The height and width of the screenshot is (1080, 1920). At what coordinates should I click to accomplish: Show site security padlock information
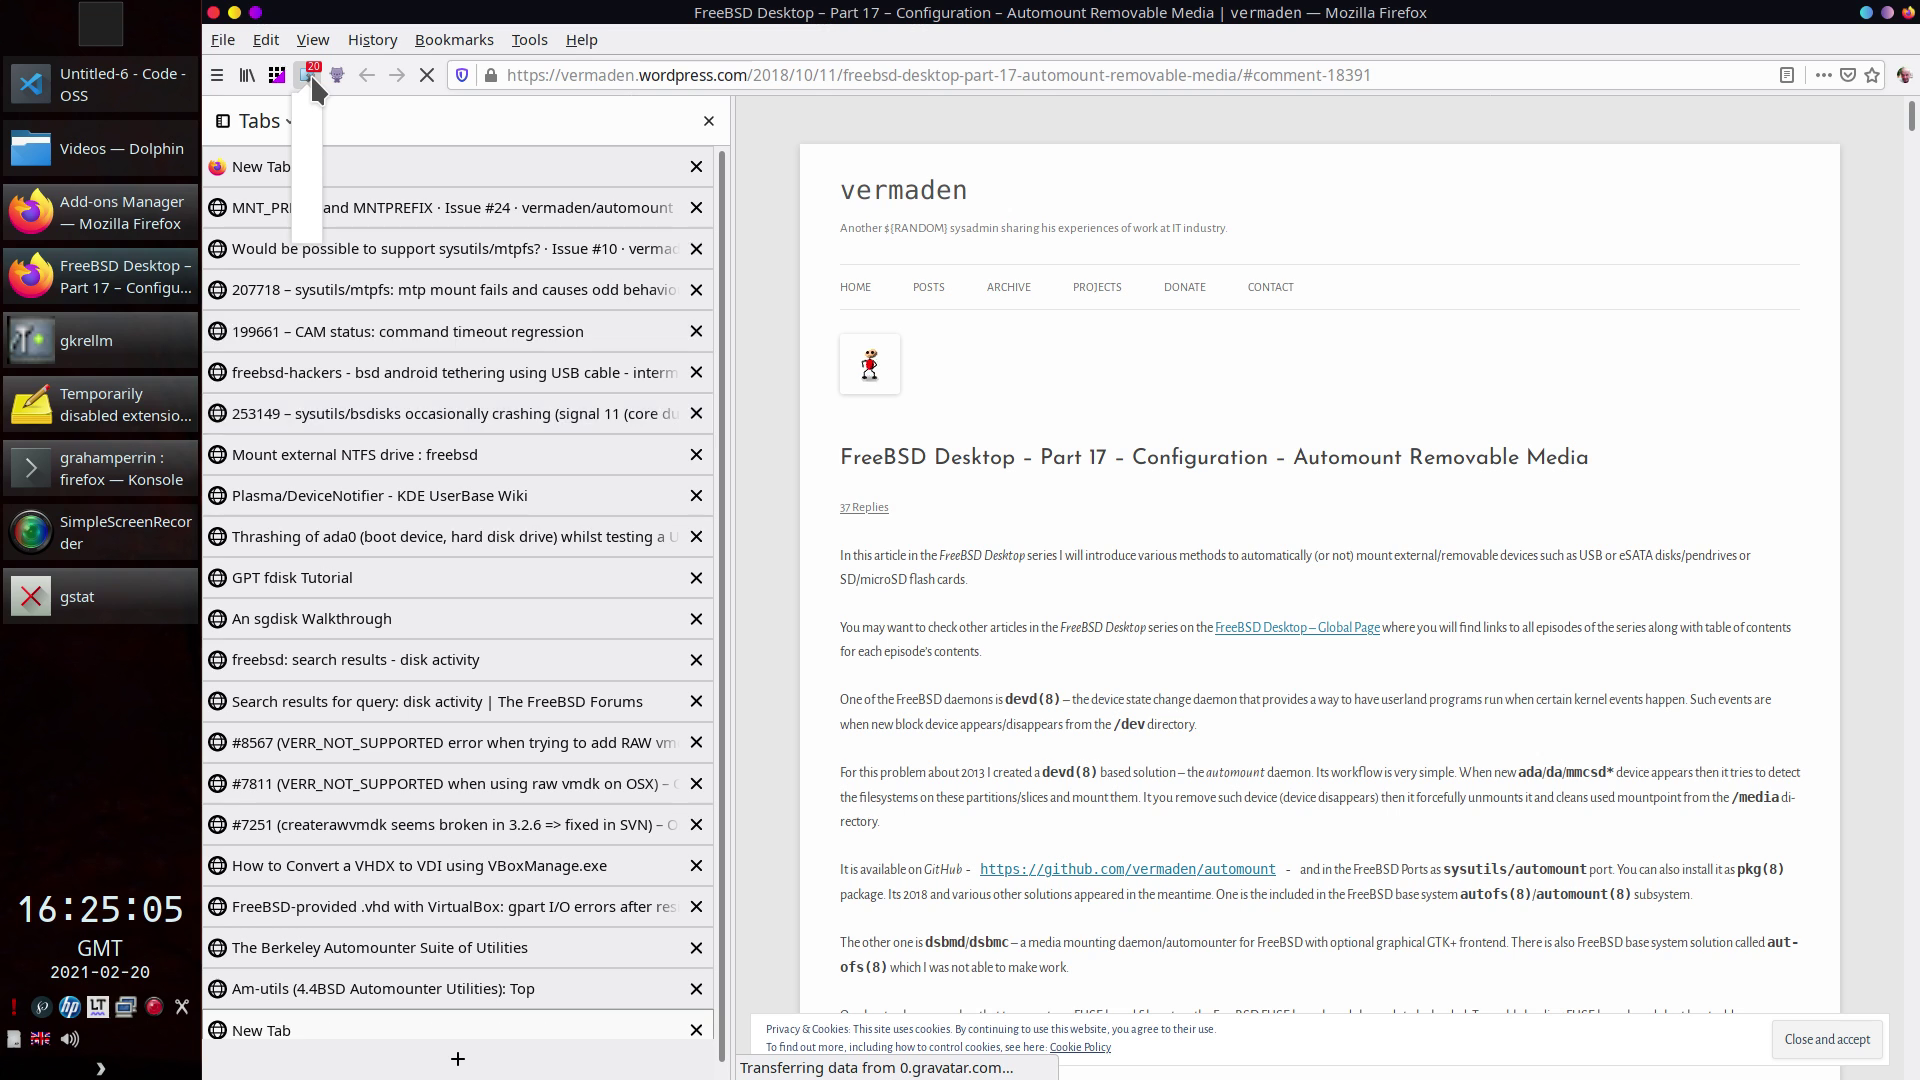(x=490, y=75)
